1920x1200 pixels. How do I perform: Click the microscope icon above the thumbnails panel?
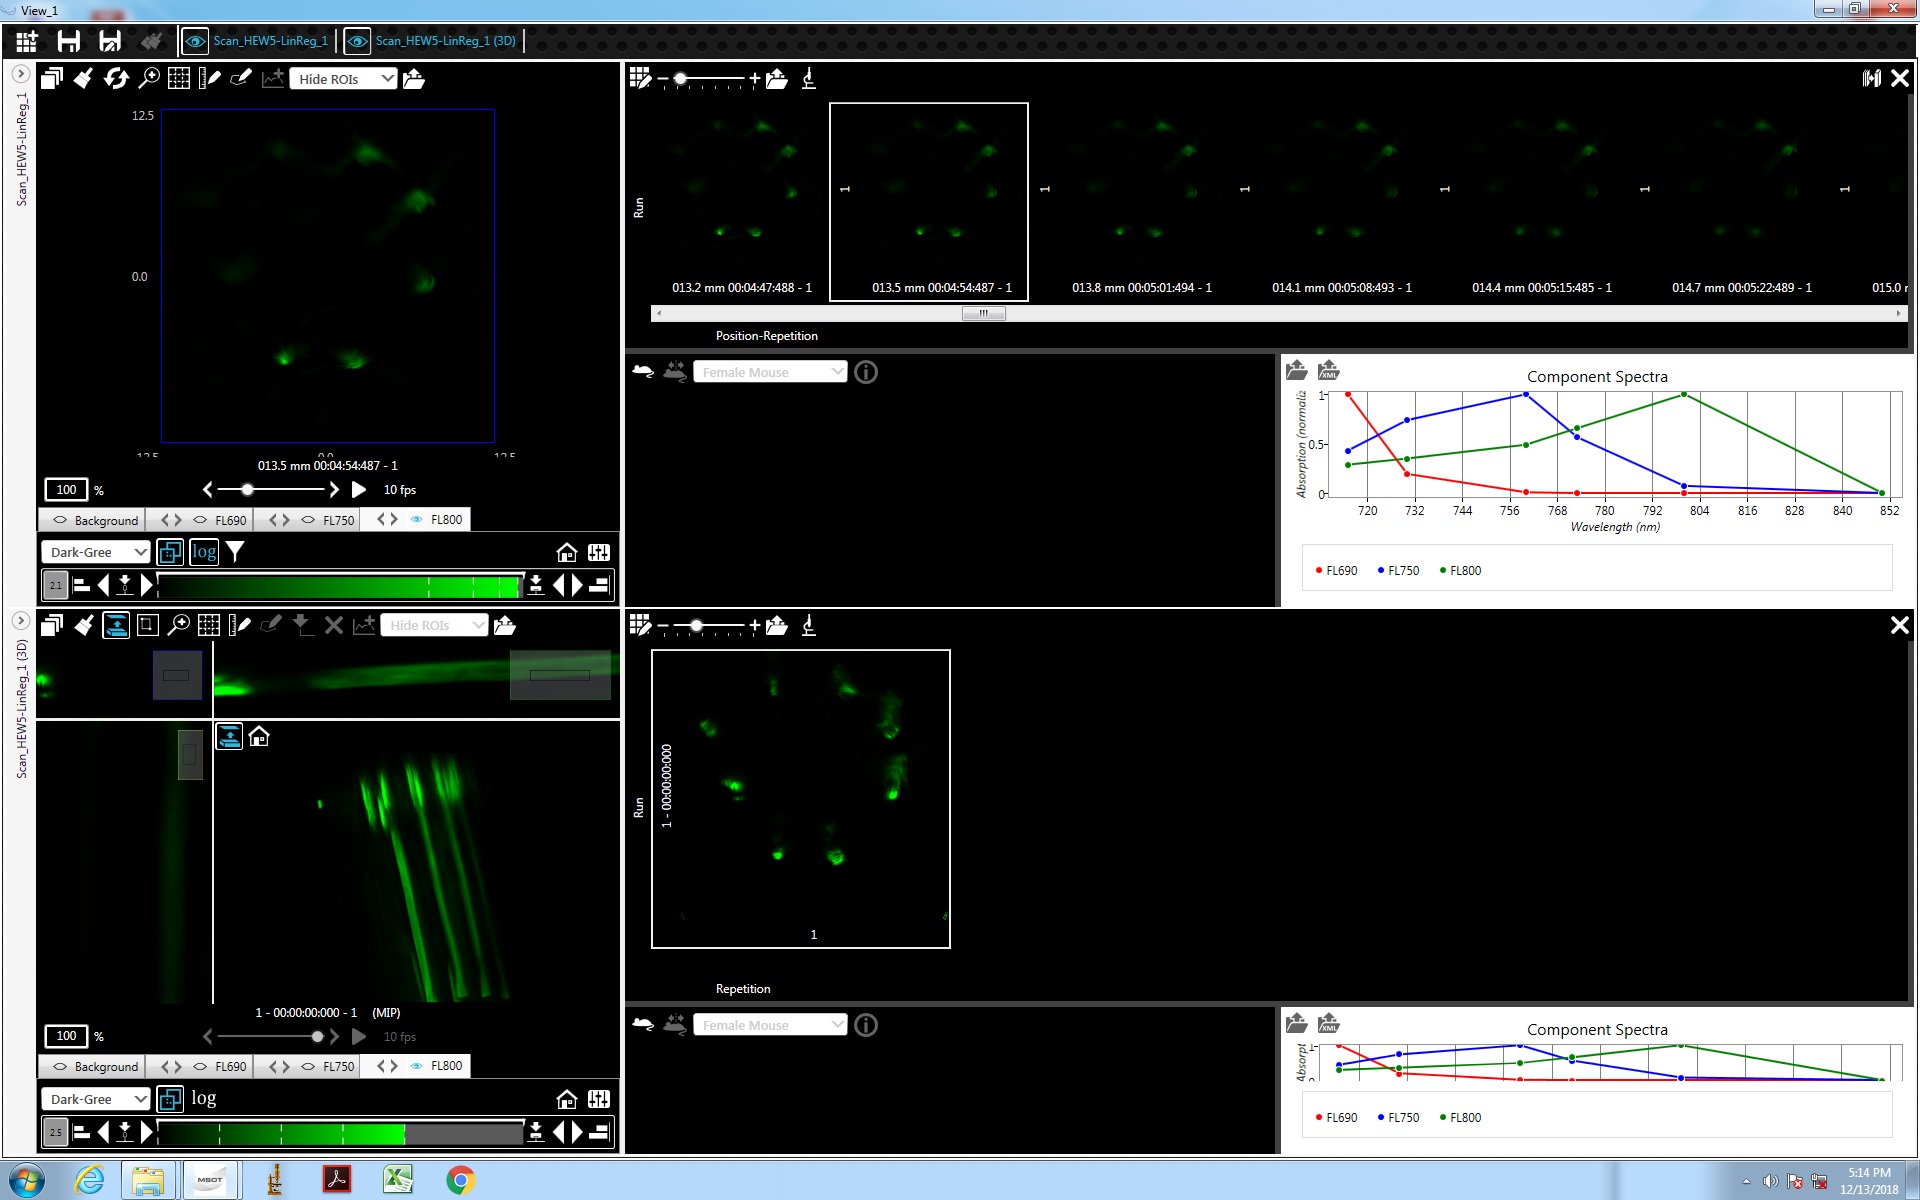click(809, 77)
